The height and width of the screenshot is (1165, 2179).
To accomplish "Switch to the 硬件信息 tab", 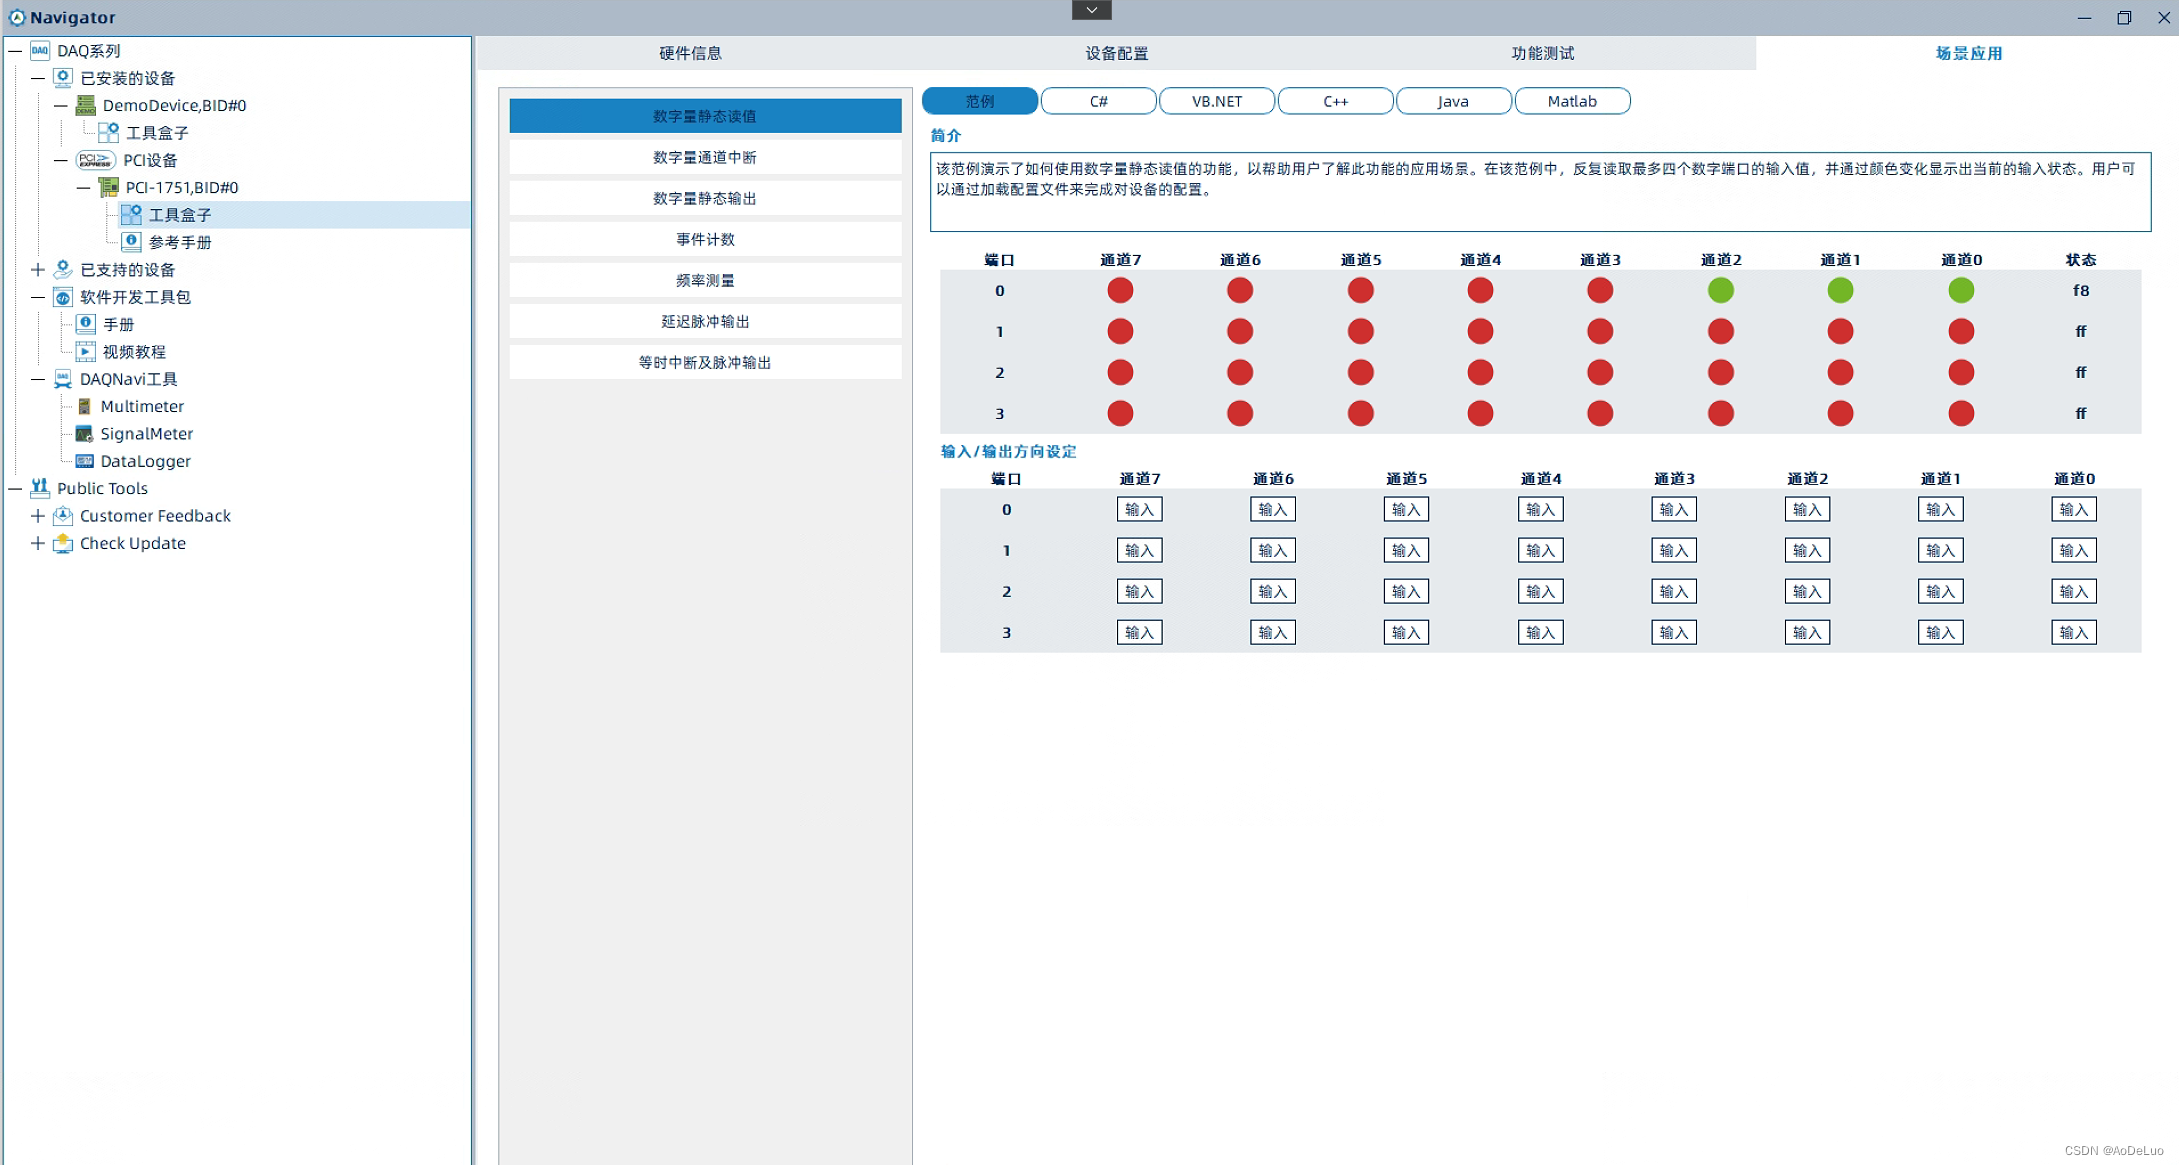I will click(x=690, y=53).
